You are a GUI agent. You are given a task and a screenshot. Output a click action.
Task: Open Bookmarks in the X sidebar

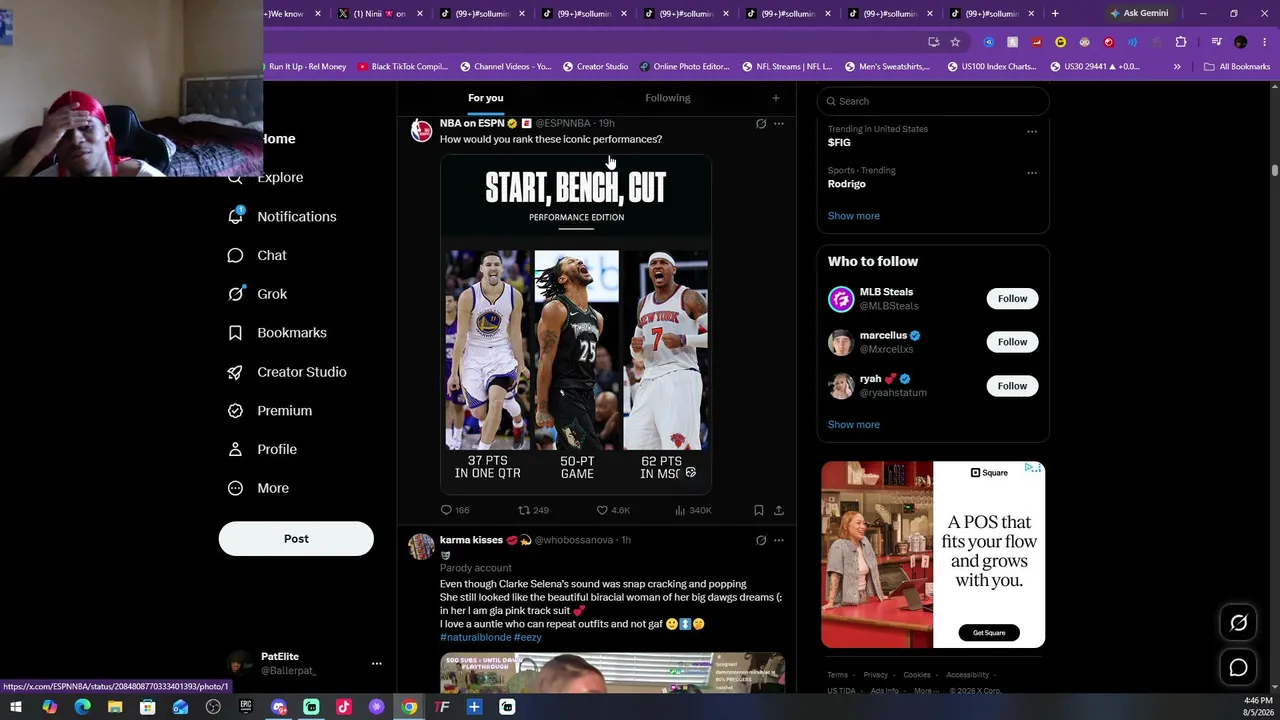click(277, 333)
